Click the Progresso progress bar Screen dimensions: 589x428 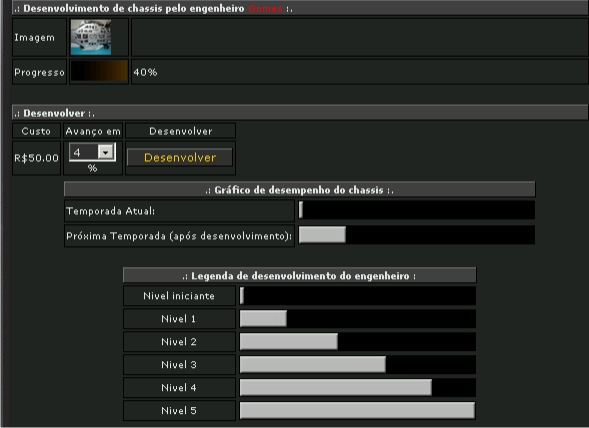coord(99,71)
